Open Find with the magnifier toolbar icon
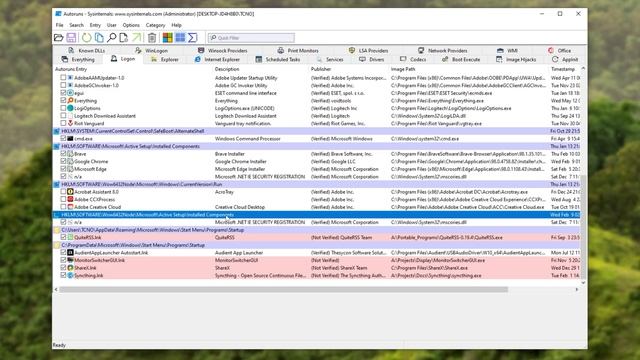Image resolution: width=640 pixels, height=360 pixels. coord(111,38)
